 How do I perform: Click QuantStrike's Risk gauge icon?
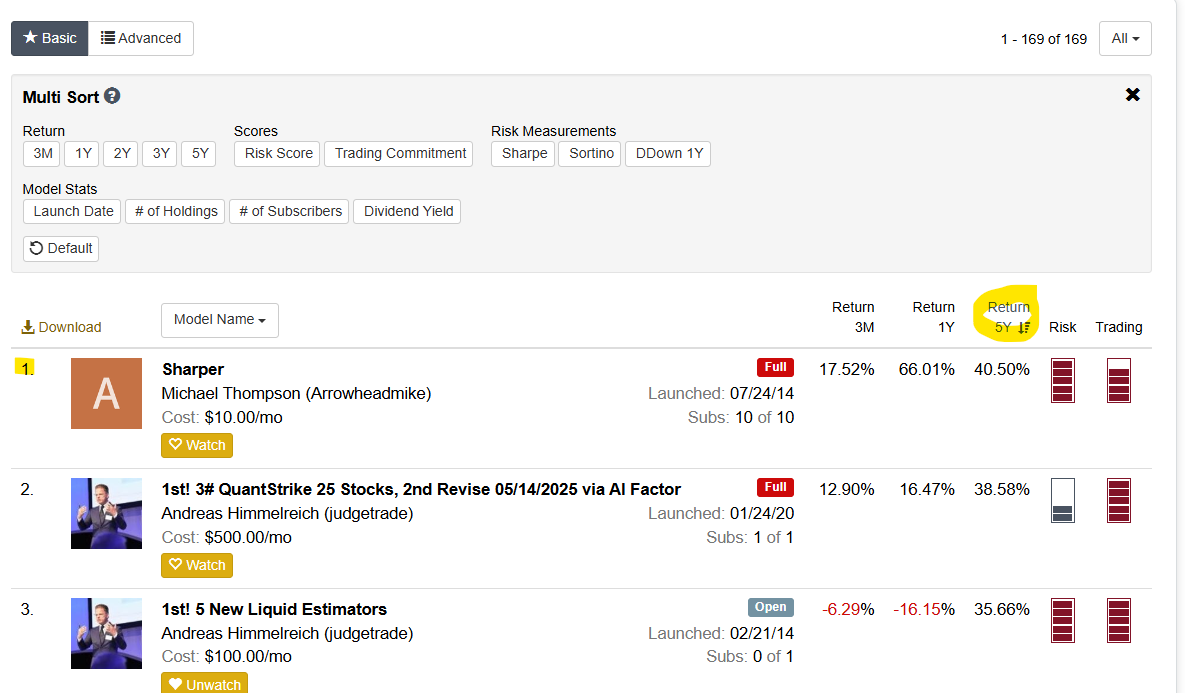1062,500
